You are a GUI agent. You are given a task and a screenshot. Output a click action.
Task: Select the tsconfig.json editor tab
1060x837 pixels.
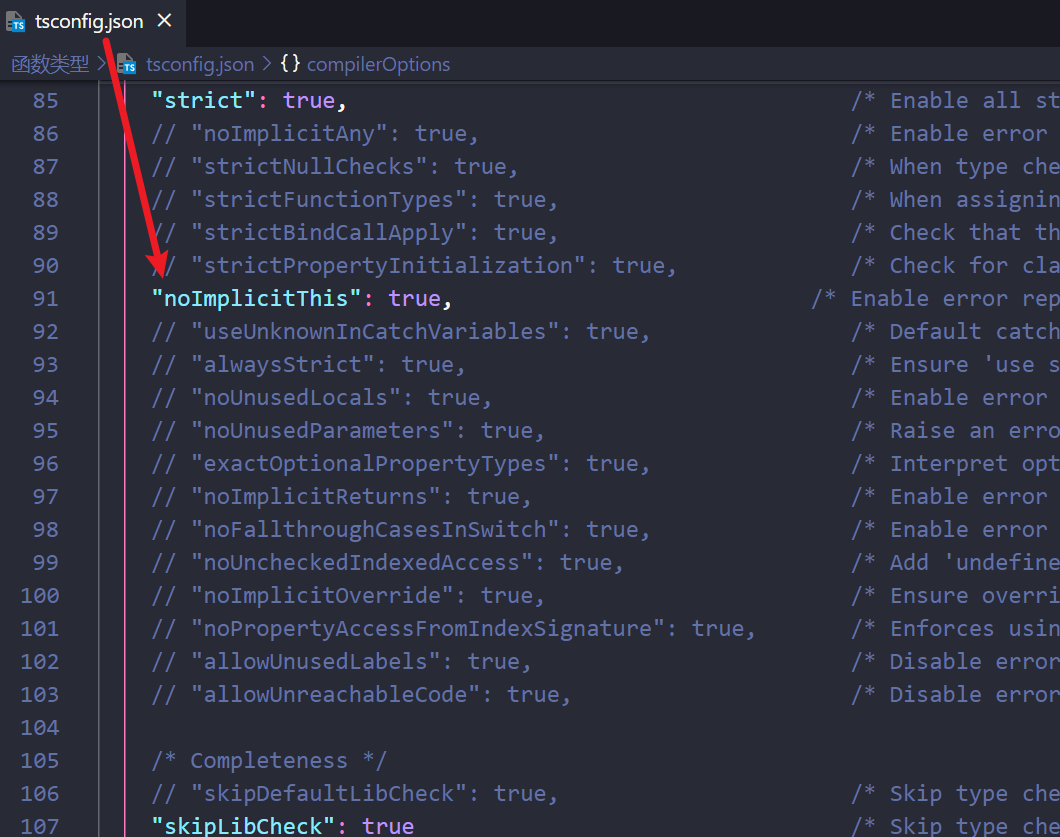(x=92, y=22)
